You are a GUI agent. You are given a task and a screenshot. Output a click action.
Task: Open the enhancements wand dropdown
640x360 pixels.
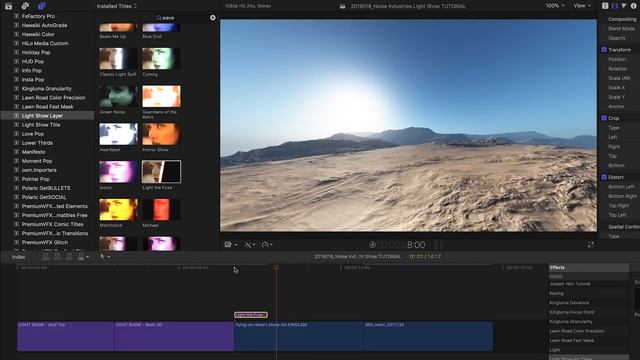tap(250, 244)
